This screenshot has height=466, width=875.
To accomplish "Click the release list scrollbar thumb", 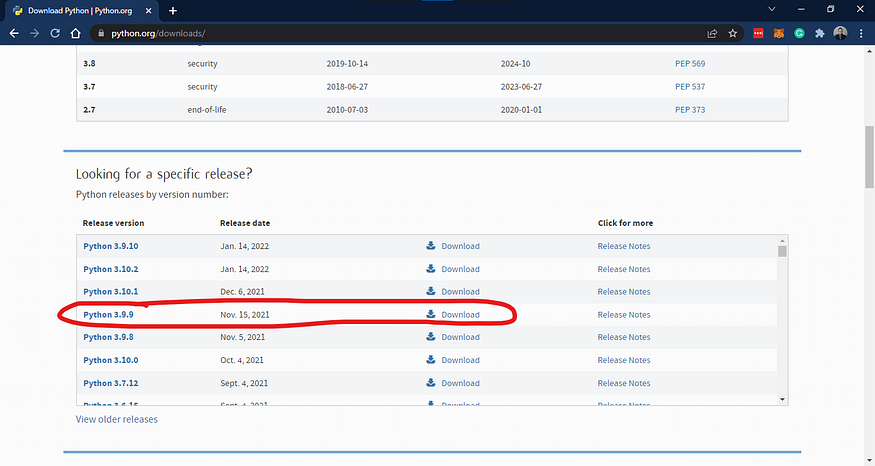I will coord(782,251).
